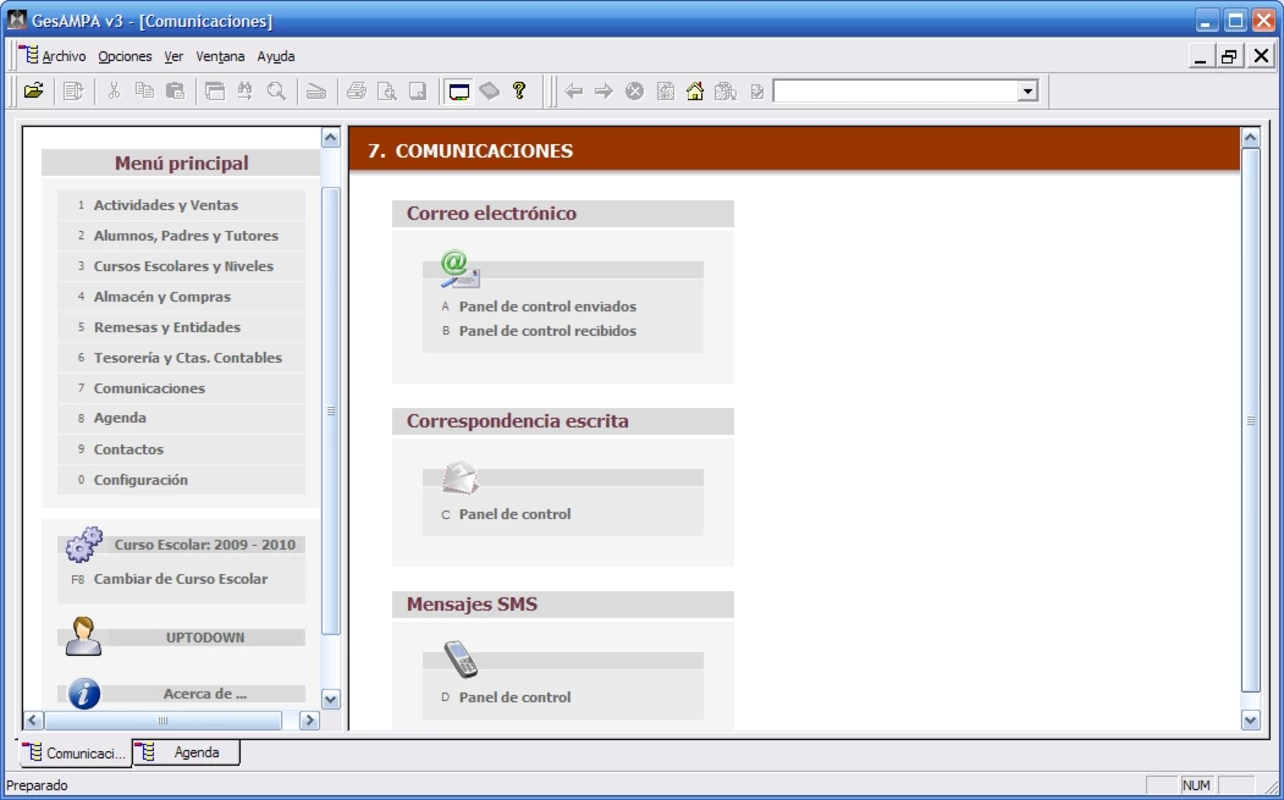Click the eraser toolbar icon

tap(316, 91)
